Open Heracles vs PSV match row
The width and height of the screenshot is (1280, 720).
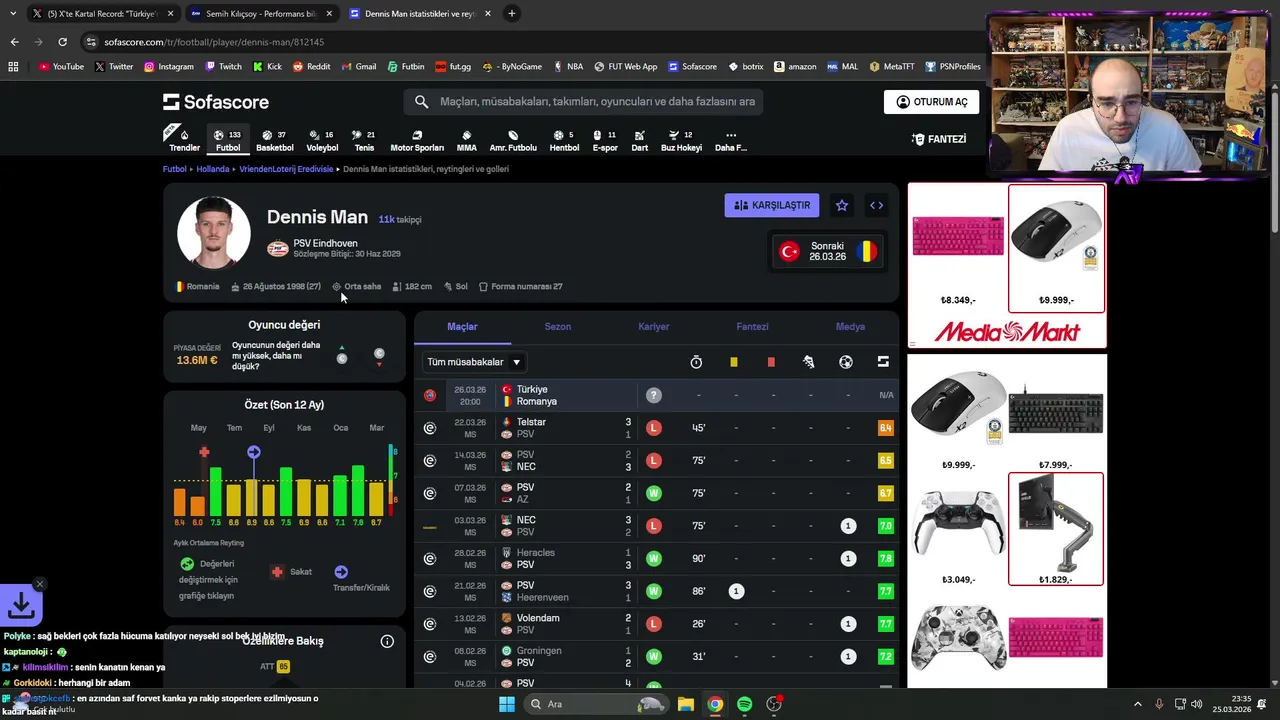[656, 559]
